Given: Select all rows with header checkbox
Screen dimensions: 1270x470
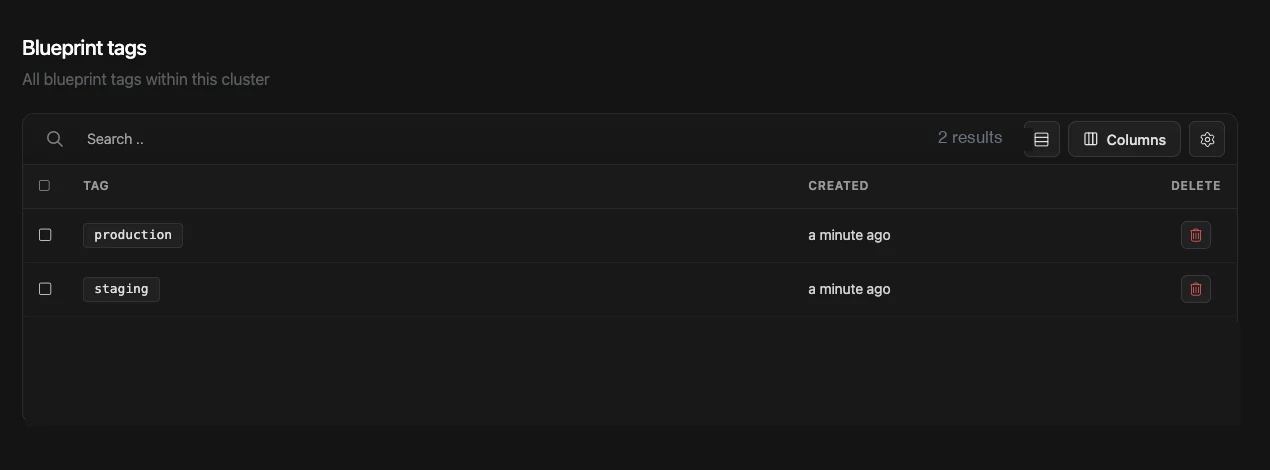Looking at the screenshot, I should [x=44, y=186].
